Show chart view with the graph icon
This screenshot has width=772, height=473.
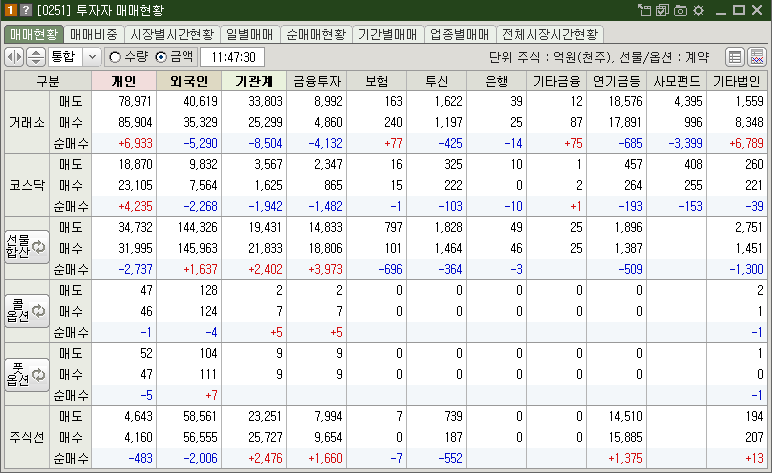[757, 57]
